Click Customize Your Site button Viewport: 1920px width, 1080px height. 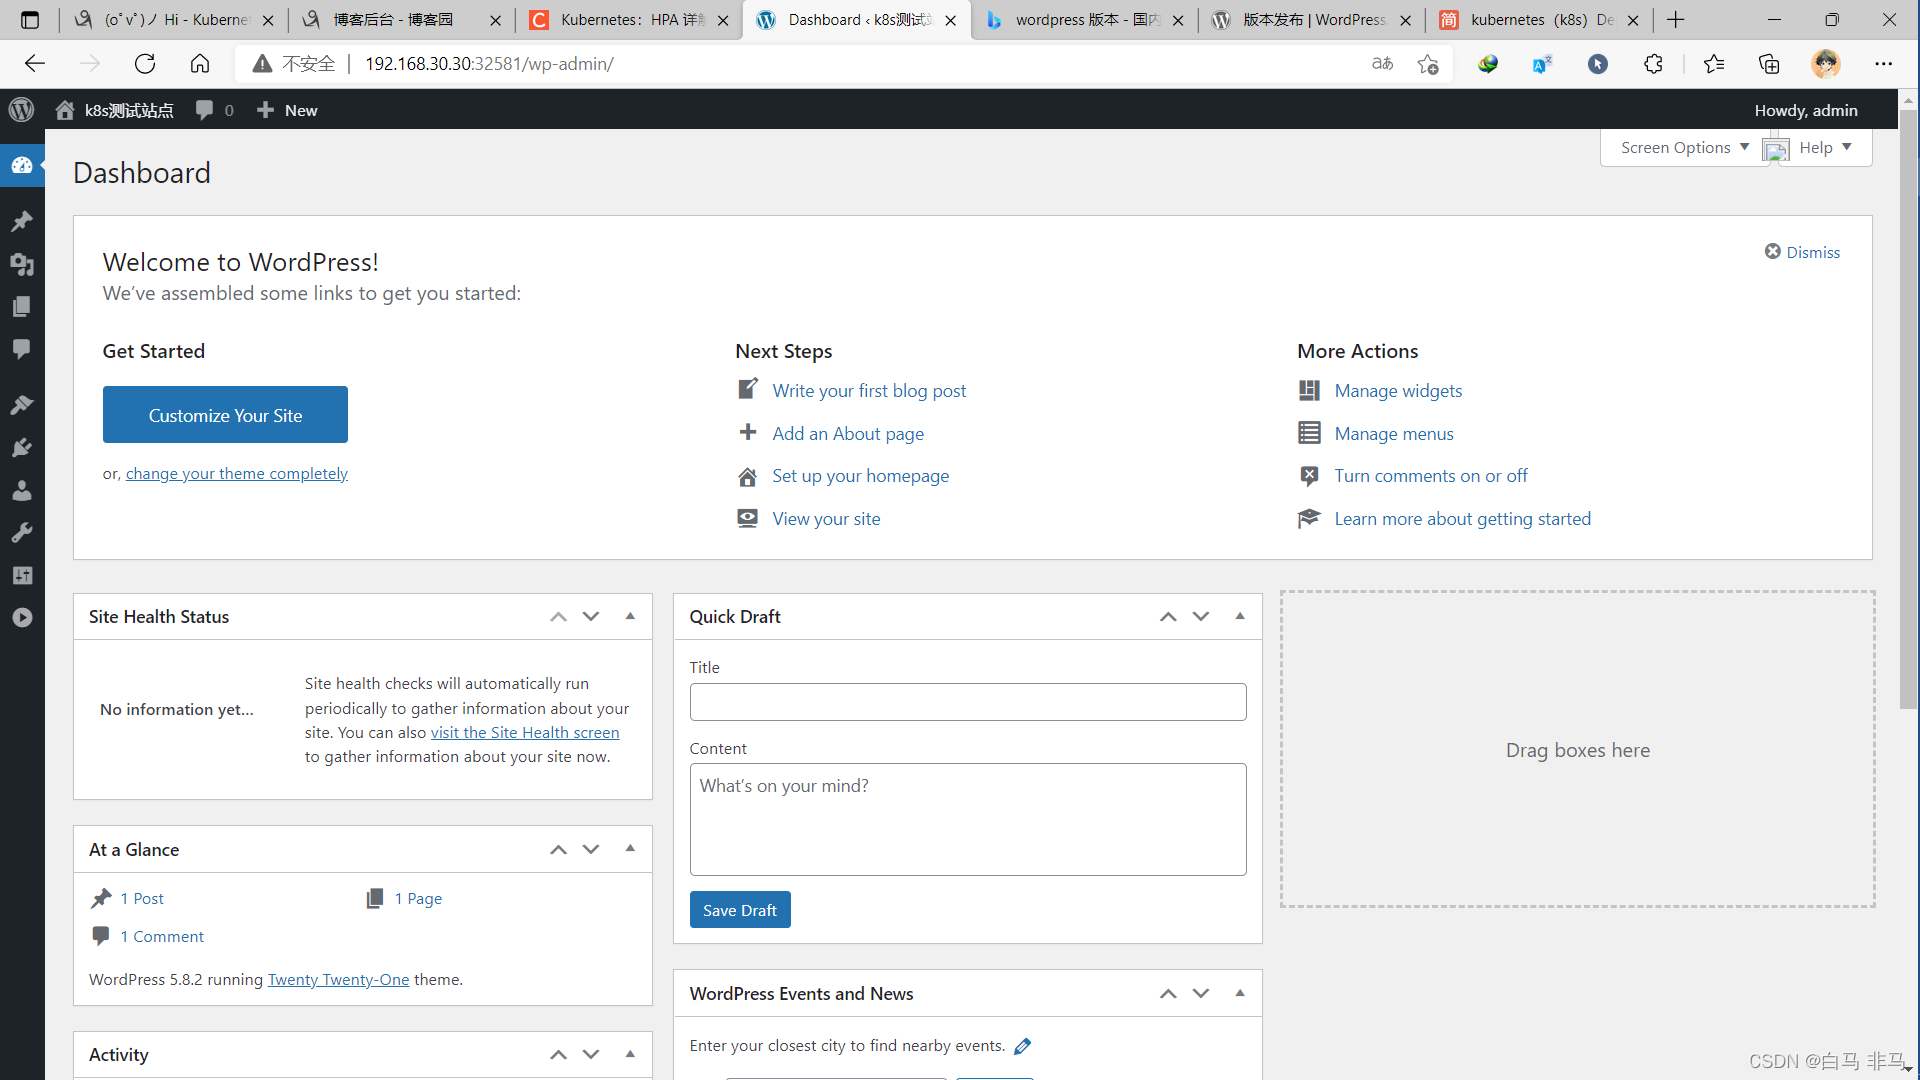point(225,414)
